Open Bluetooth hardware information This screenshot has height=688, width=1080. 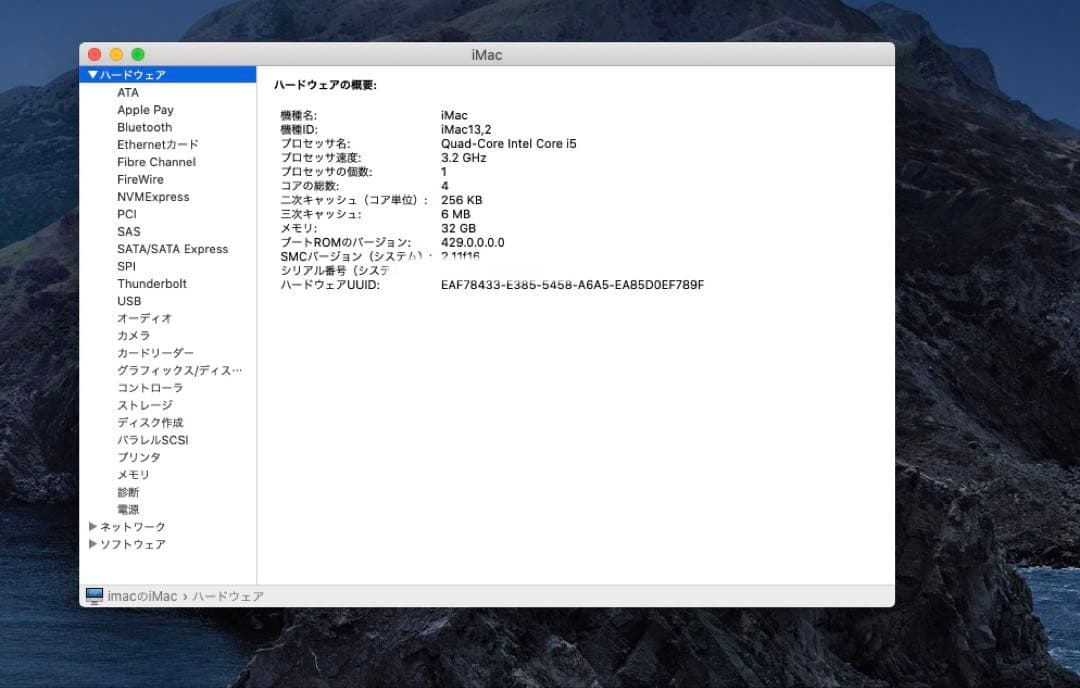(x=144, y=127)
